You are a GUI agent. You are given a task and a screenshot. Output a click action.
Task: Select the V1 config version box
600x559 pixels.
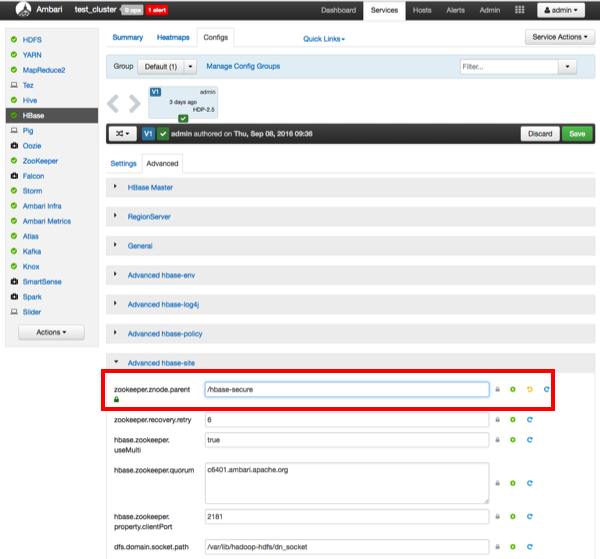tap(183, 103)
